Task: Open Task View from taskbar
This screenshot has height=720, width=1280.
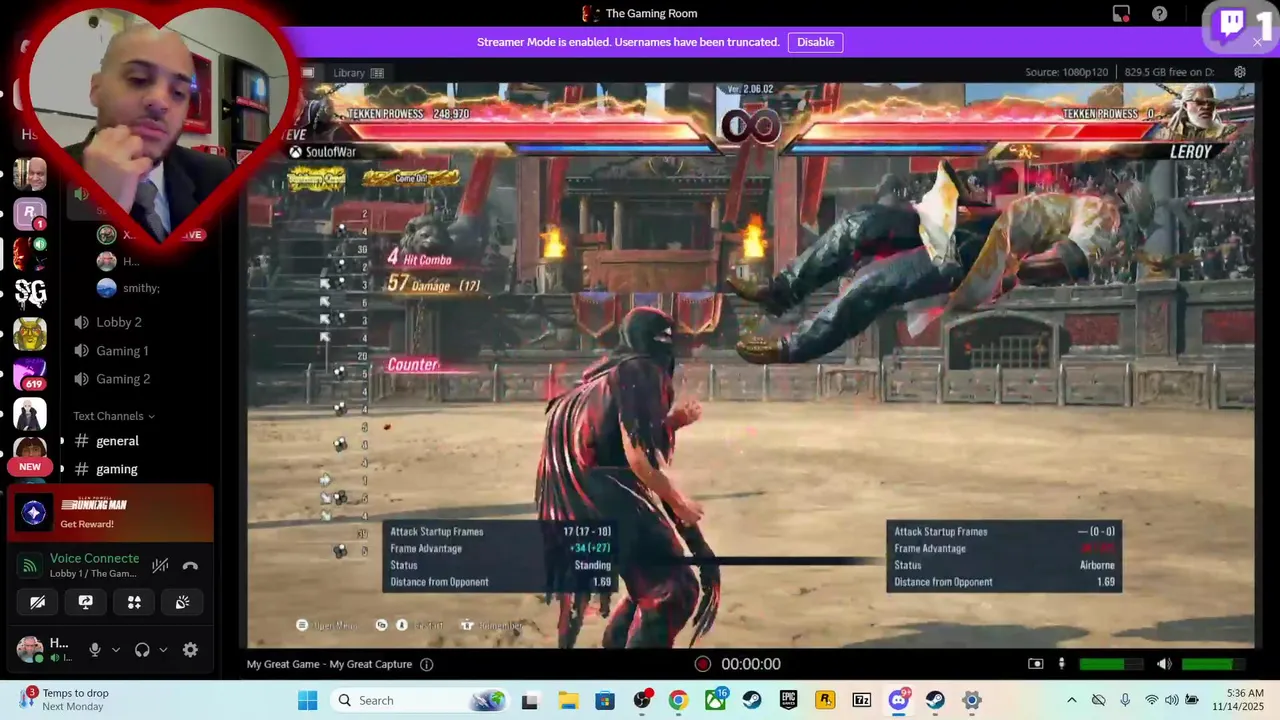Action: coord(530,700)
